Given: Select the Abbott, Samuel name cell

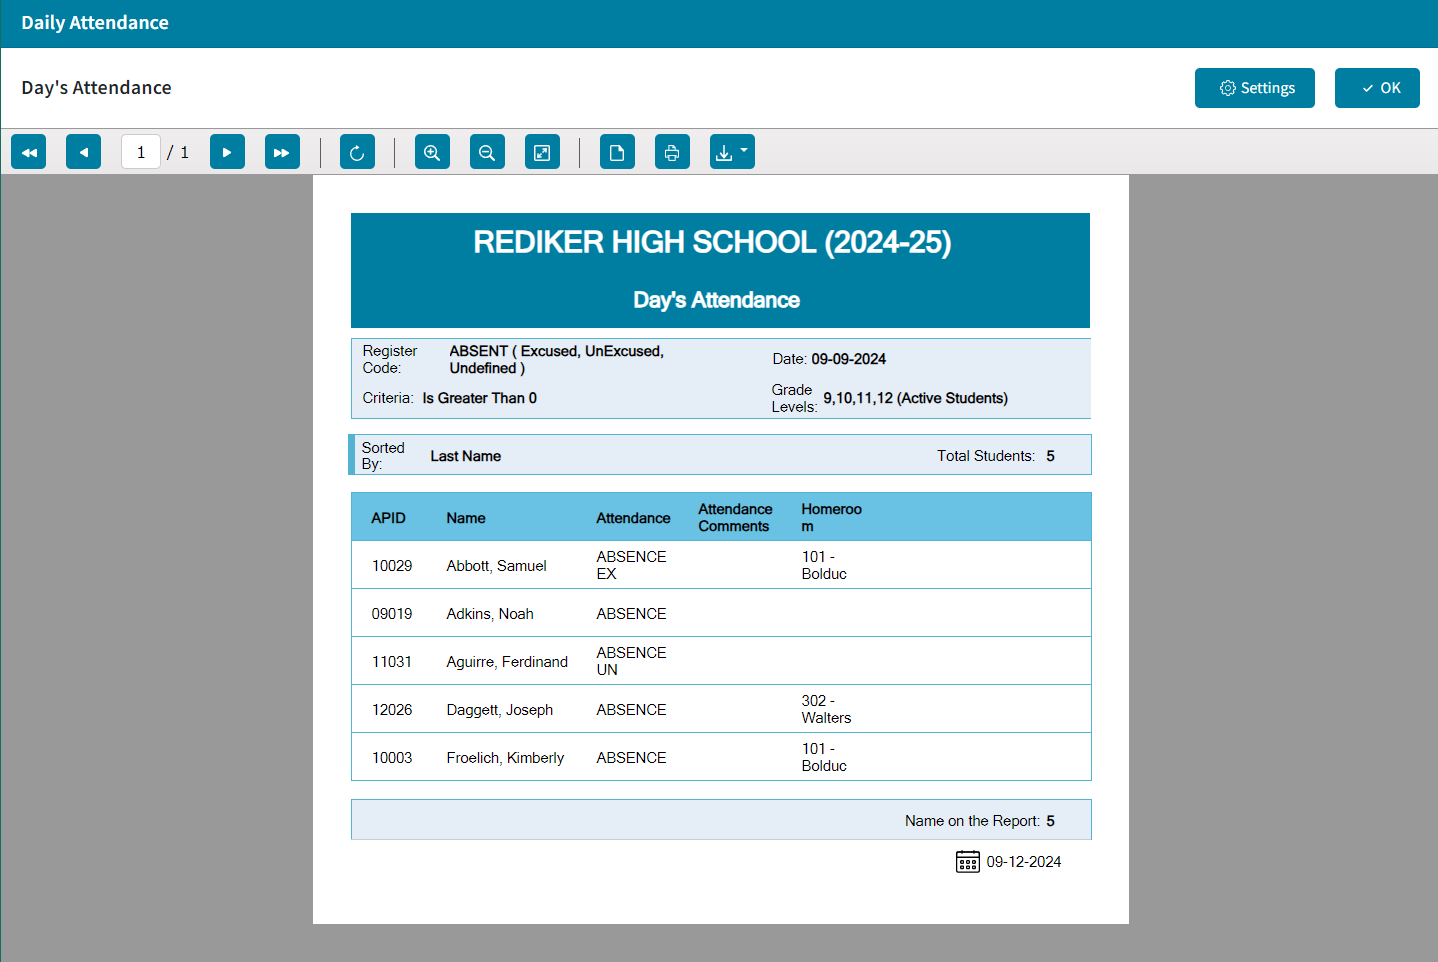Looking at the screenshot, I should click(496, 566).
